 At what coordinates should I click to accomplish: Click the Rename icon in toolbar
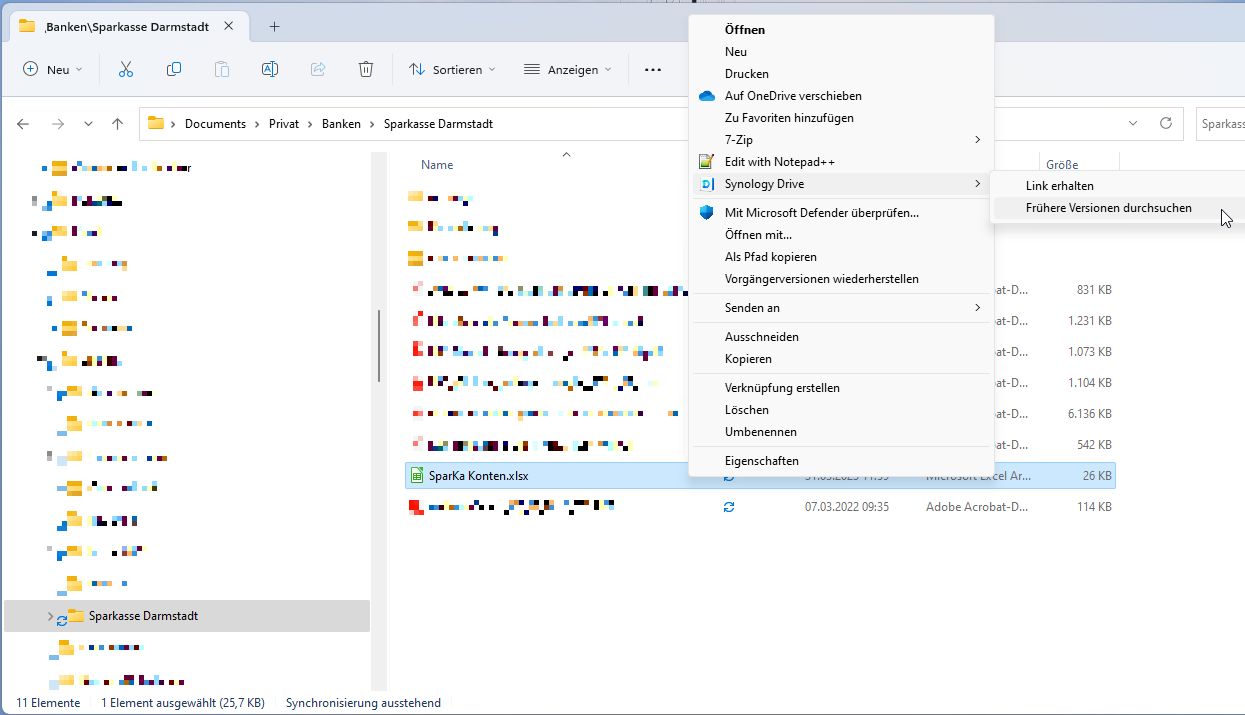(269, 69)
